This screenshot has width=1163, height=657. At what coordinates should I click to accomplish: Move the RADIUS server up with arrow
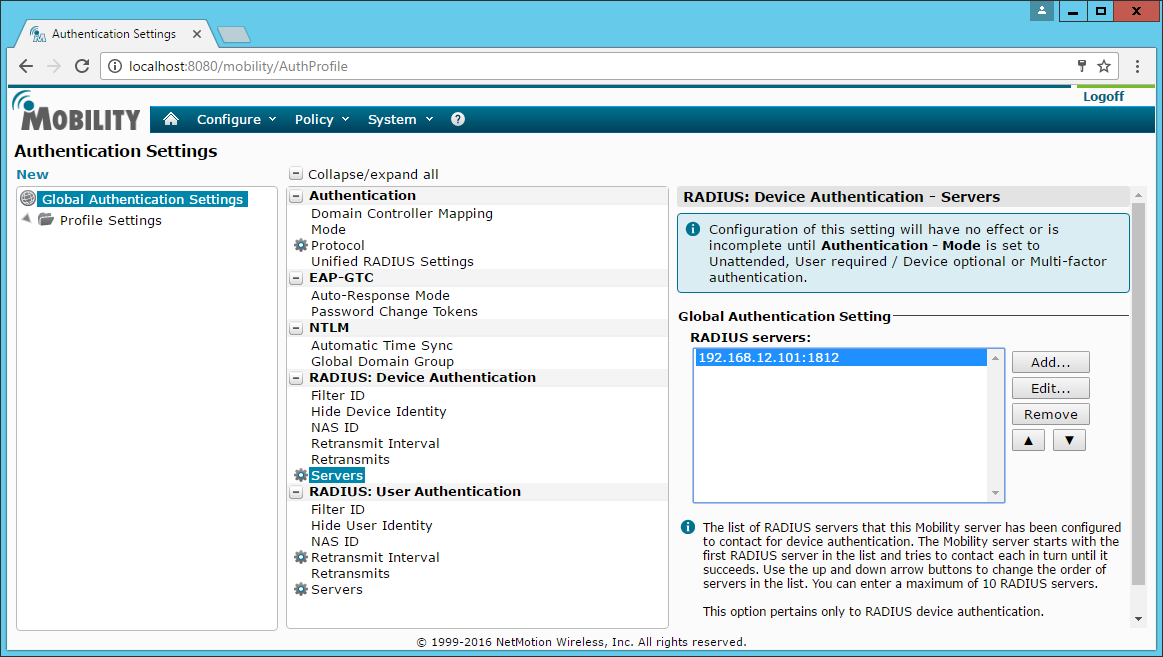[x=1029, y=440]
